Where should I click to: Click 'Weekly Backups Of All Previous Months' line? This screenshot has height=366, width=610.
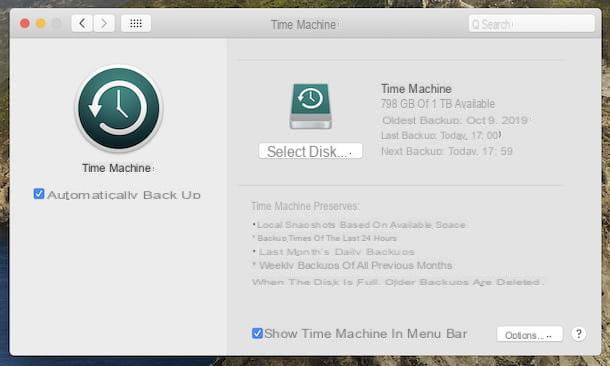[x=352, y=266]
